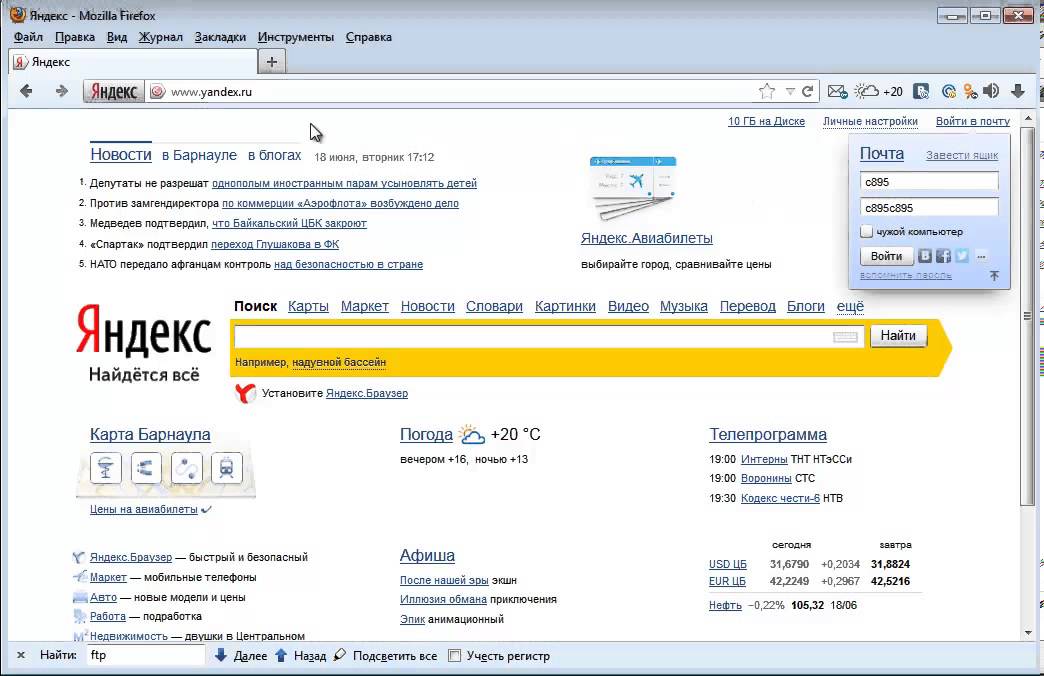Open the mail envelope toolbar icon

(x=837, y=91)
